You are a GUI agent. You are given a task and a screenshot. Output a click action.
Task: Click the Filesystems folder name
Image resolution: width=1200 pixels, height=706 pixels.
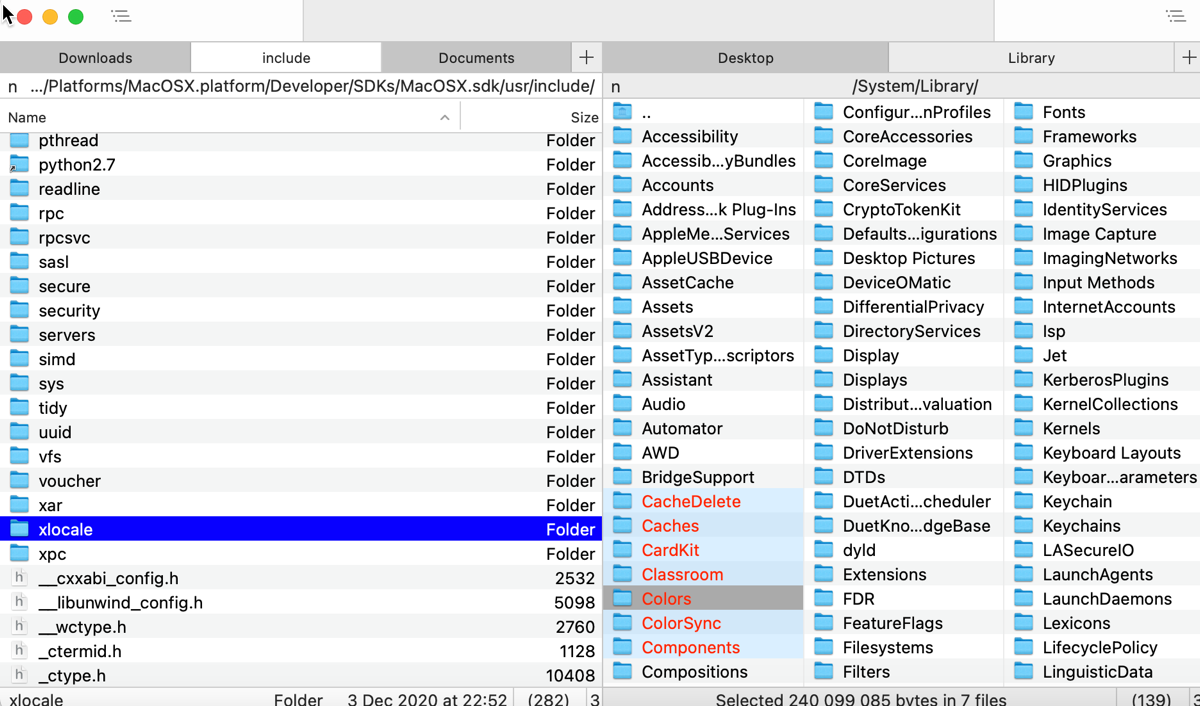click(x=888, y=647)
